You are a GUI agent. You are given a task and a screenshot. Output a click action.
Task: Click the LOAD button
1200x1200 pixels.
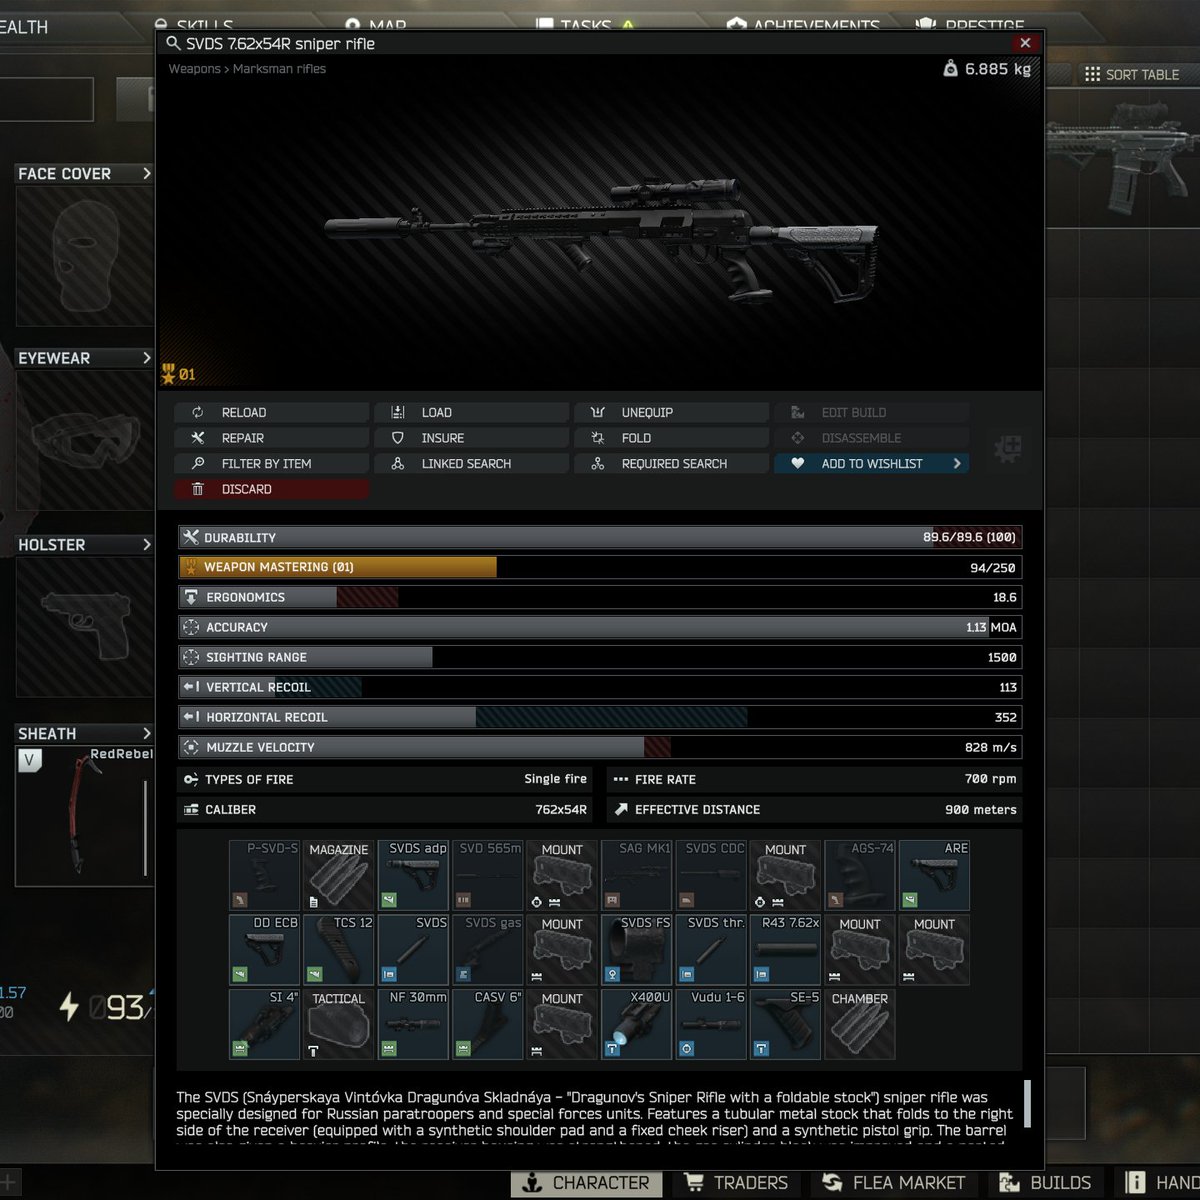pyautogui.click(x=471, y=412)
